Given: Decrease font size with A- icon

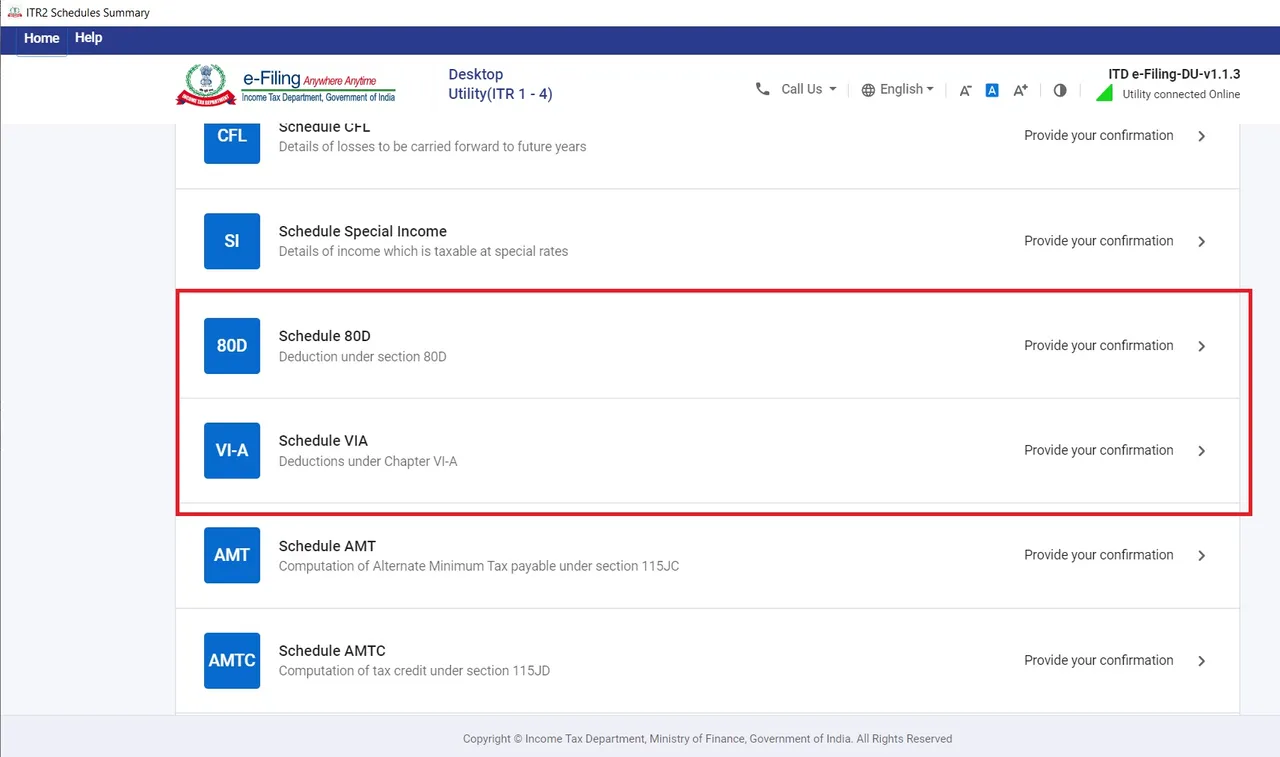Looking at the screenshot, I should tap(965, 90).
